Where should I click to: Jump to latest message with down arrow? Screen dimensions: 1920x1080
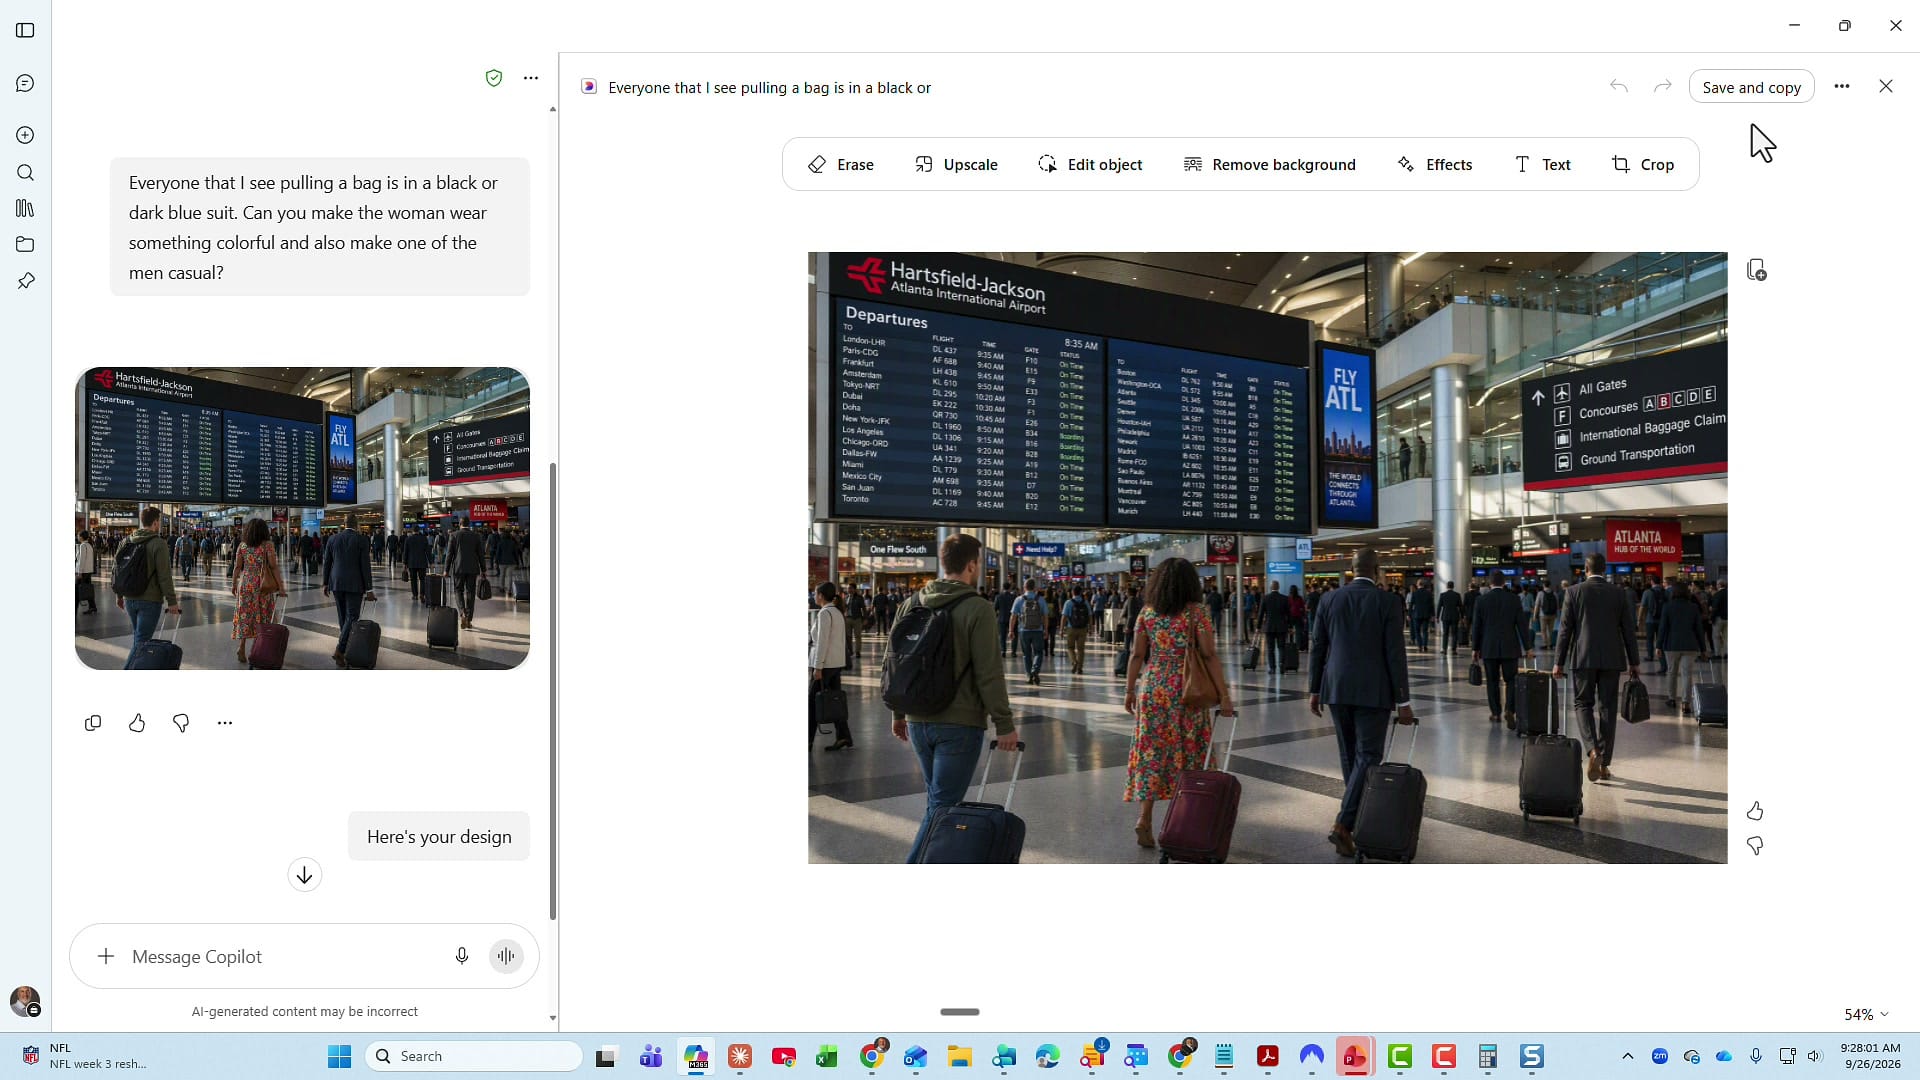[x=305, y=875]
